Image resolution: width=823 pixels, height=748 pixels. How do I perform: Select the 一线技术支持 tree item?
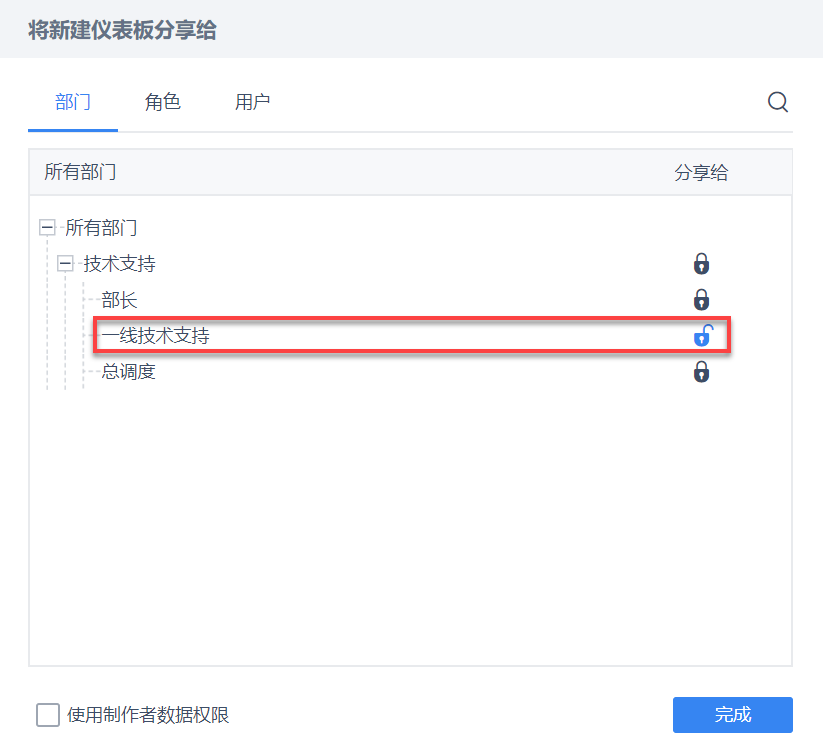click(x=156, y=336)
